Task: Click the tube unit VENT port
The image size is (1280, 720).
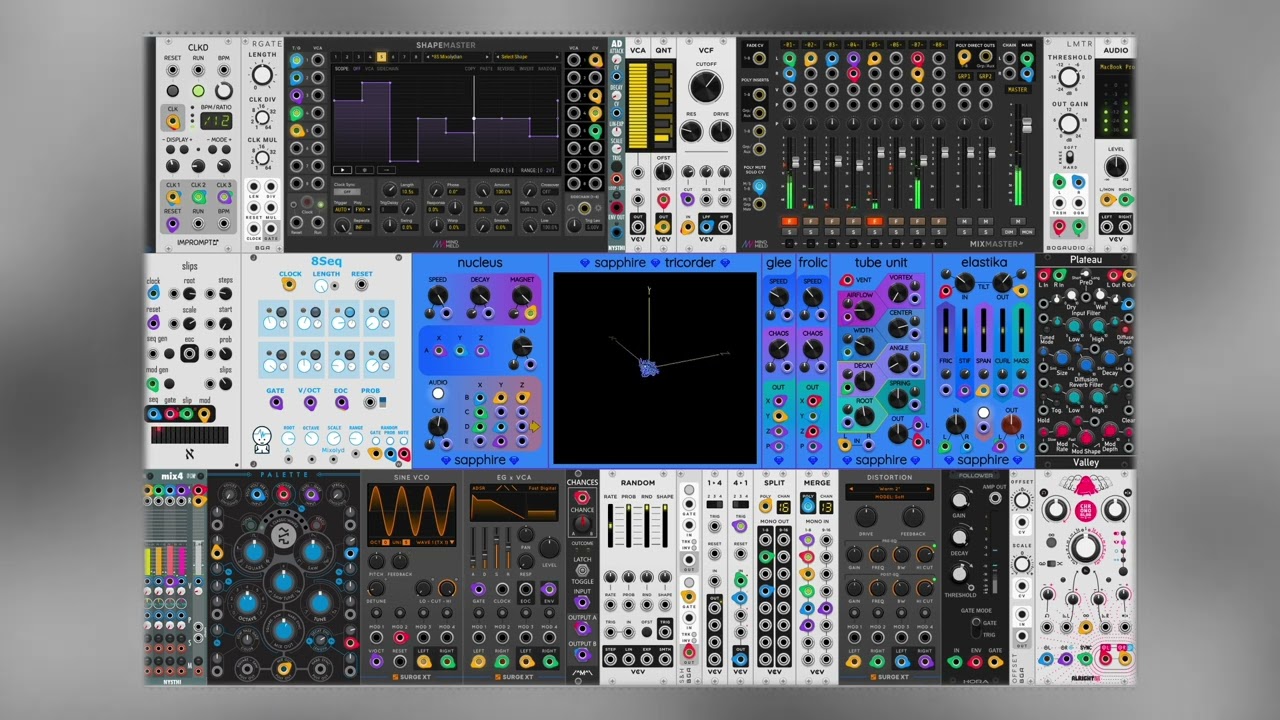Action: 847,280
